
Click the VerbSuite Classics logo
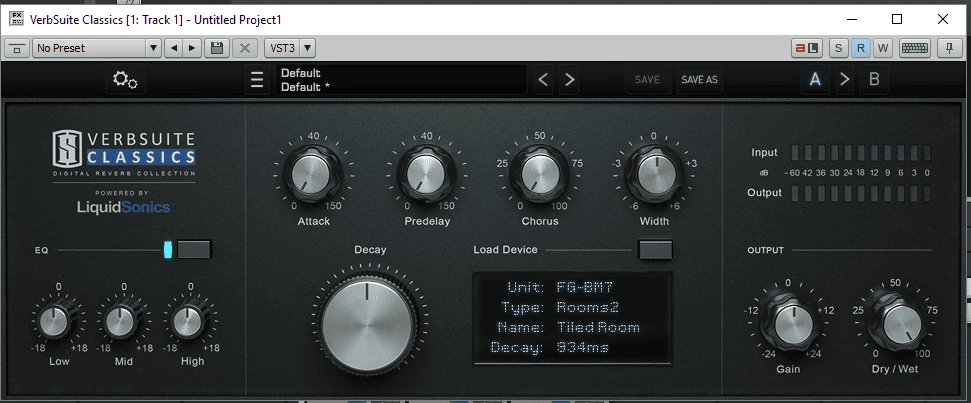tap(124, 152)
